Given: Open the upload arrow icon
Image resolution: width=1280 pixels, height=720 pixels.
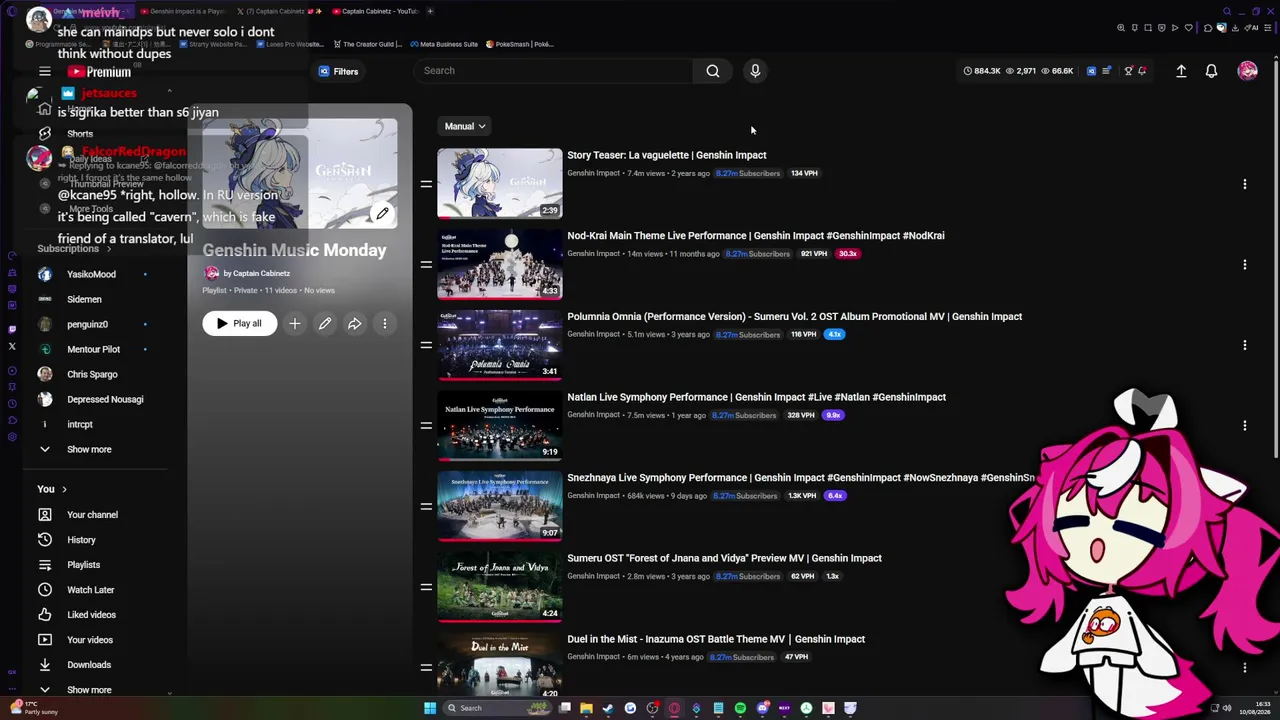Looking at the screenshot, I should click(1181, 71).
